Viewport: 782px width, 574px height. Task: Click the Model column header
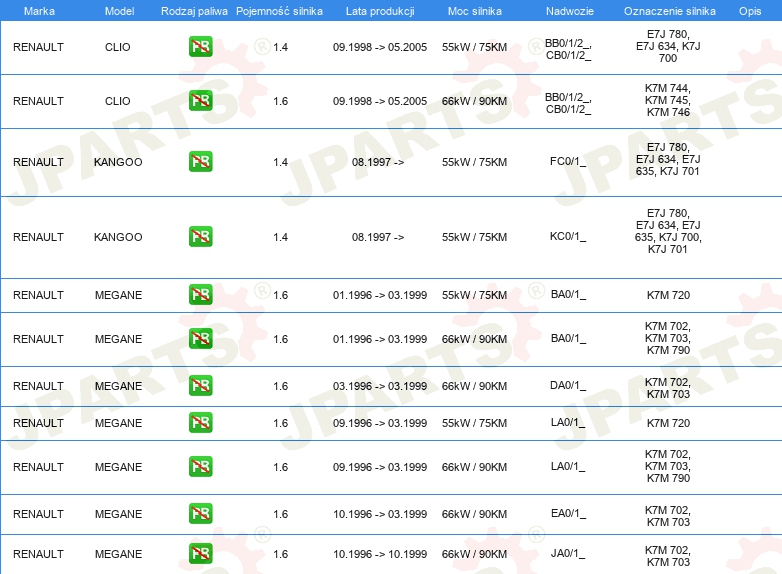tap(119, 11)
